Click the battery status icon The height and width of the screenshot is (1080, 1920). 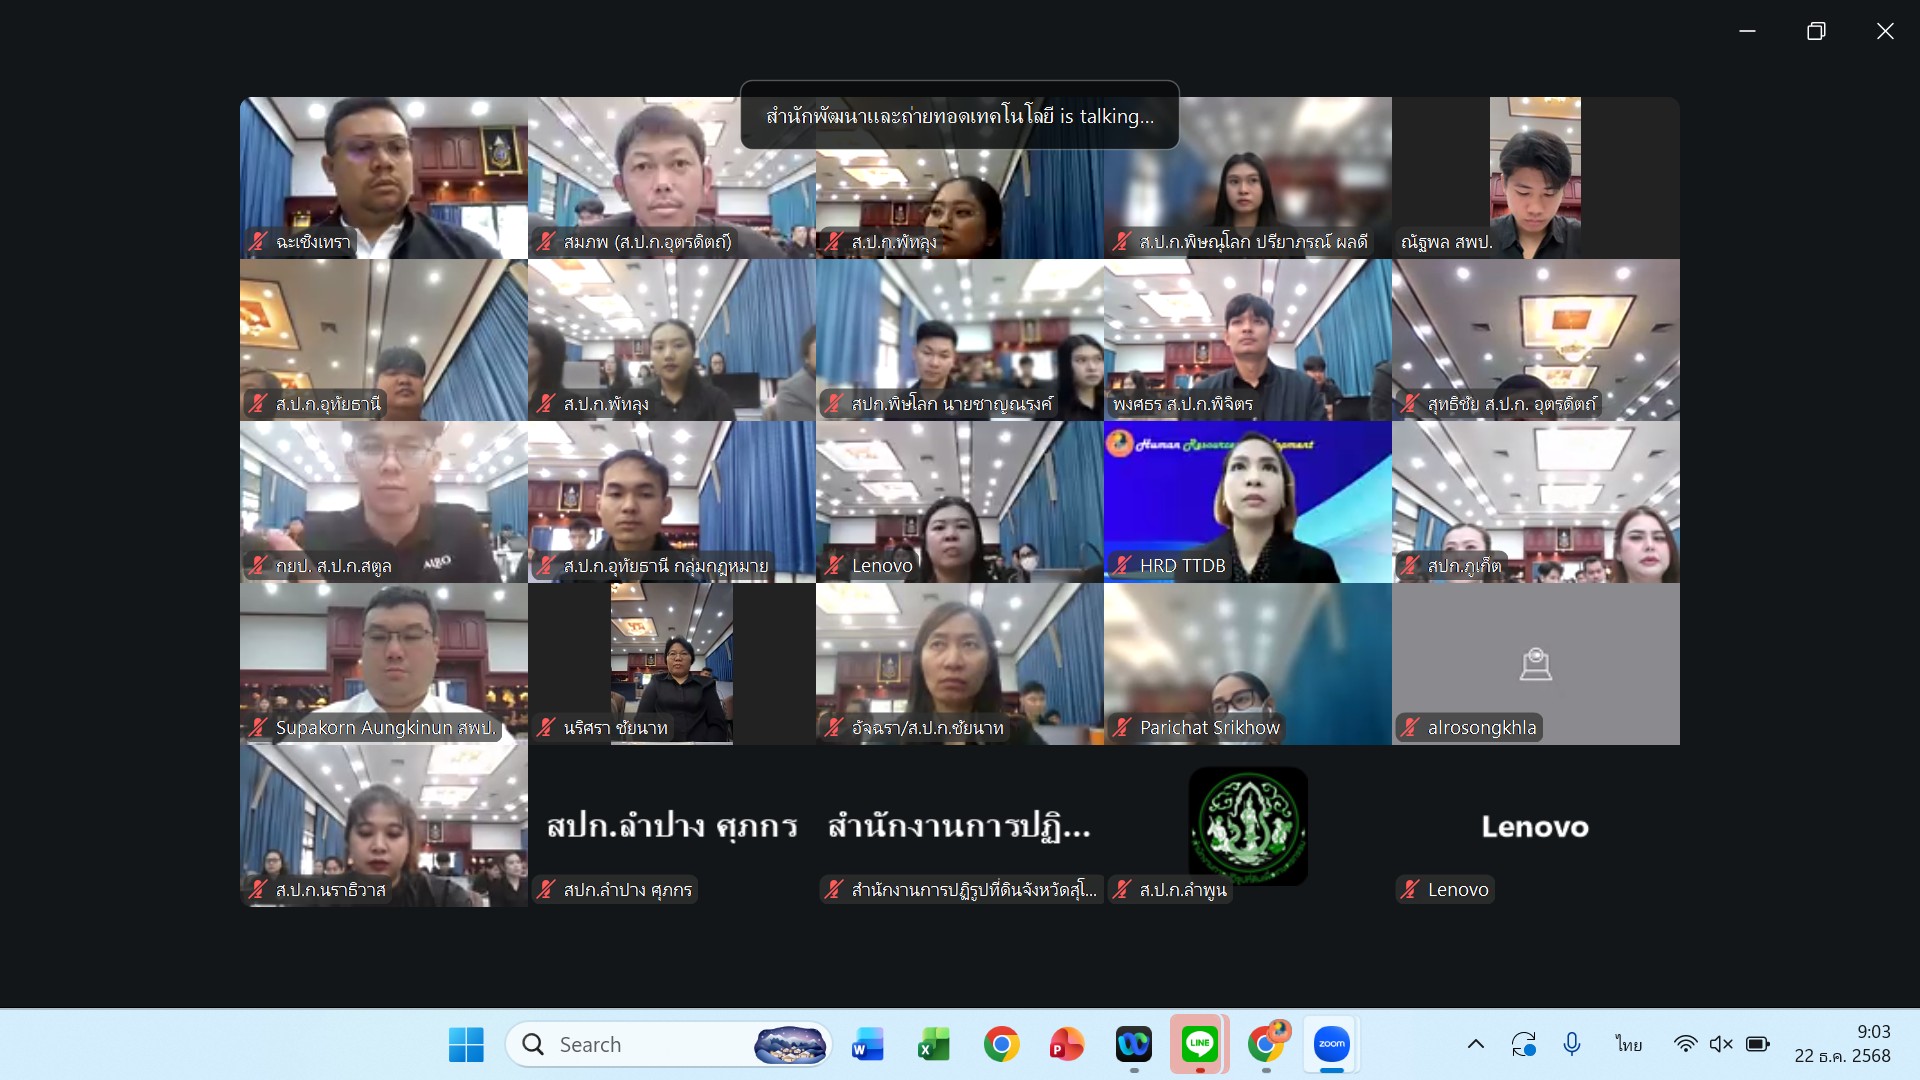pos(1757,1044)
